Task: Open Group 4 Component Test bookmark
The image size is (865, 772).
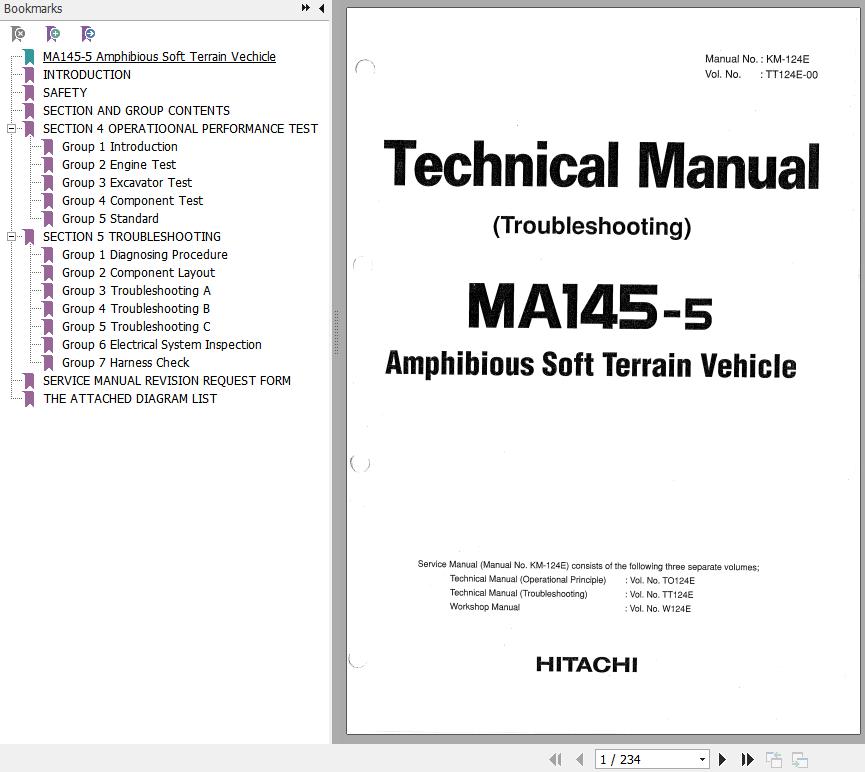Action: [x=132, y=201]
